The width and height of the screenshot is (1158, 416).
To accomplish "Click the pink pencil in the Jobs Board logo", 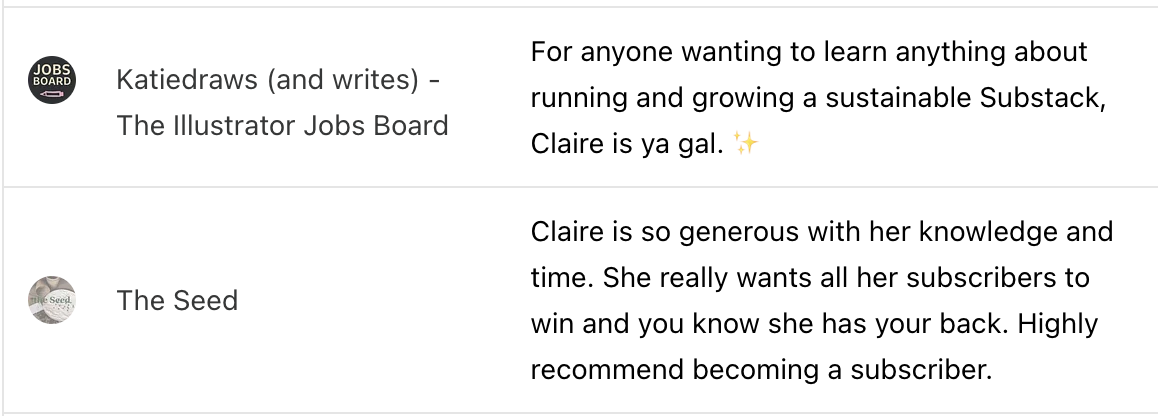I will click(52, 93).
